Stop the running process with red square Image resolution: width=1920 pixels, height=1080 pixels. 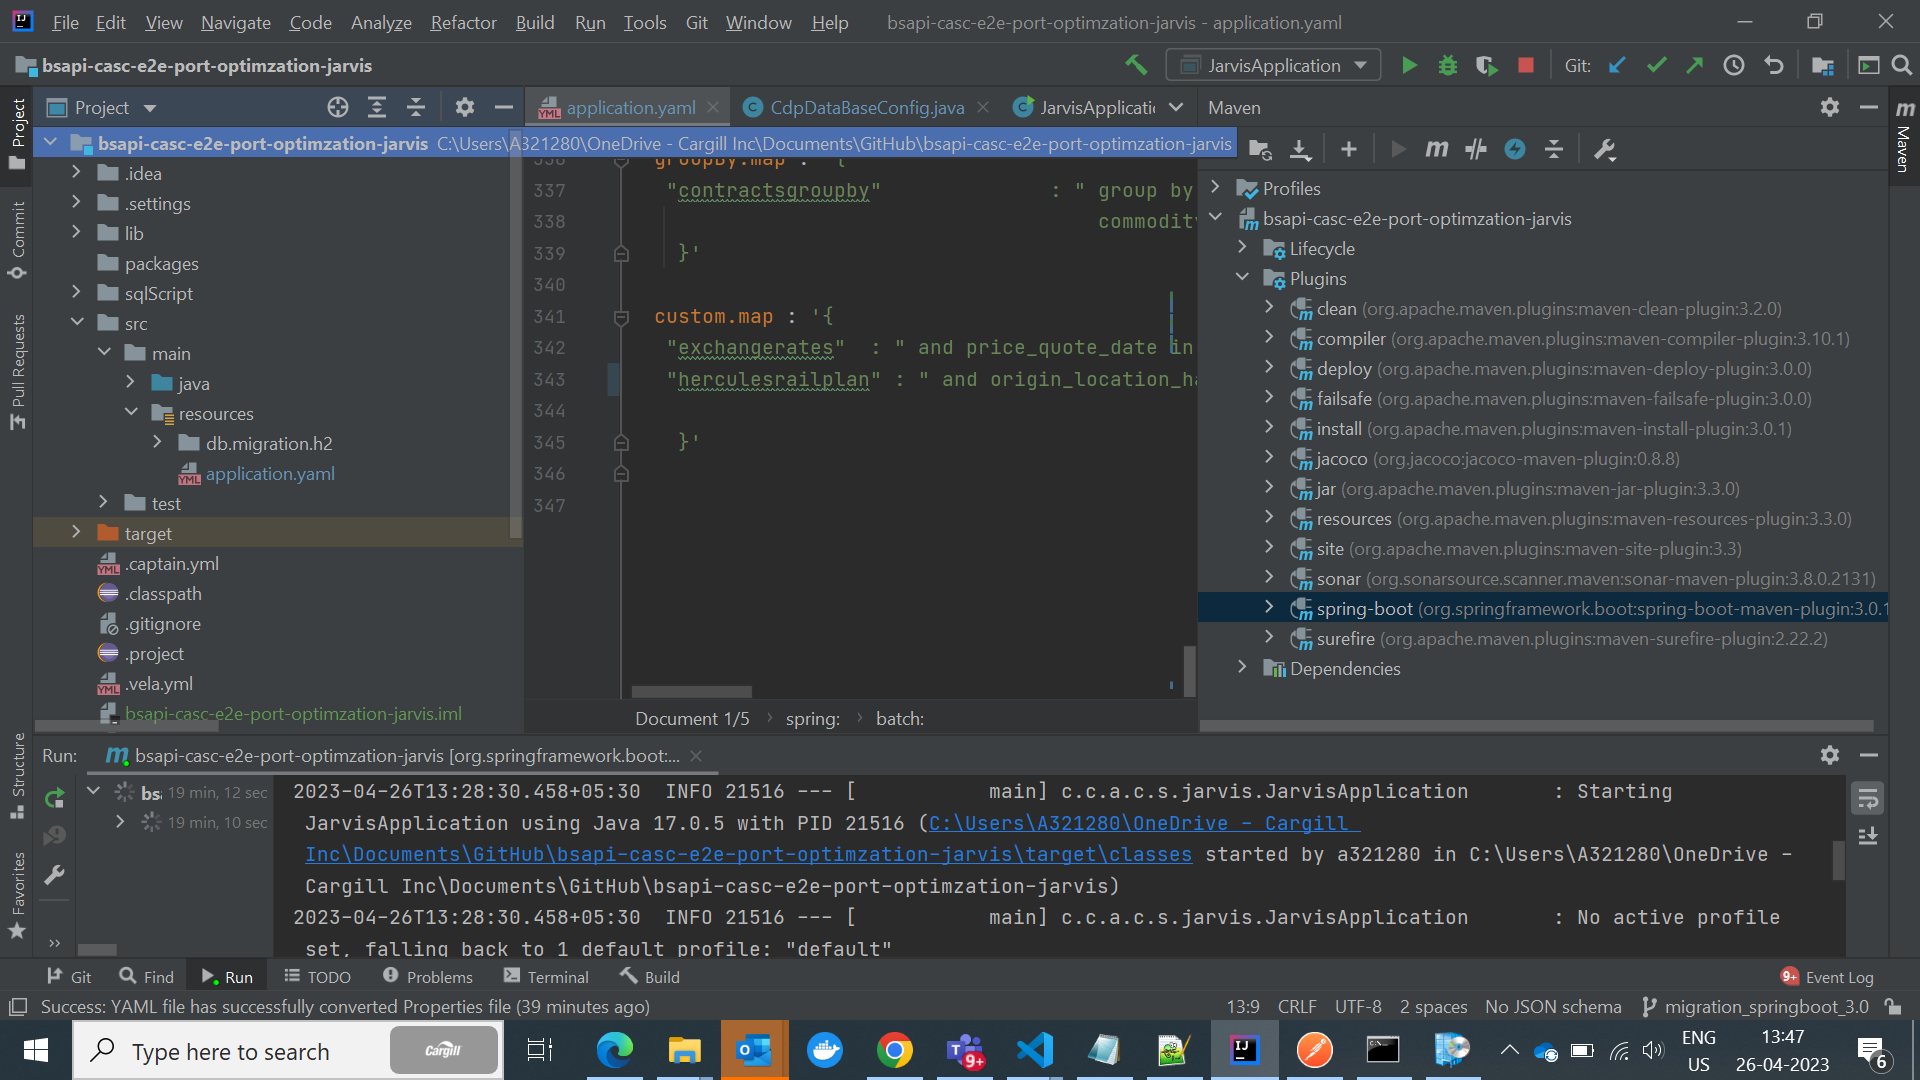[1525, 66]
